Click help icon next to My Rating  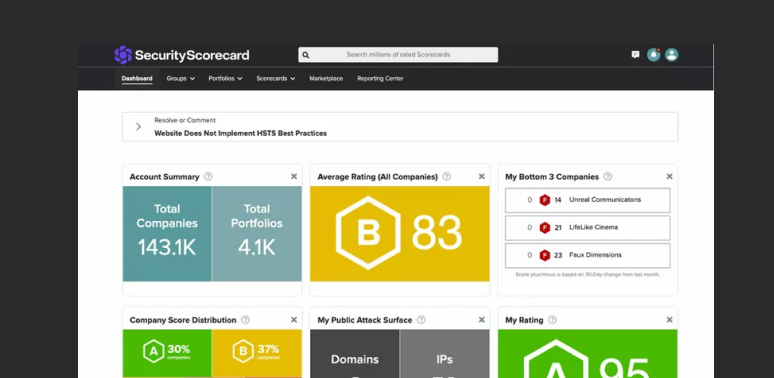(552, 320)
